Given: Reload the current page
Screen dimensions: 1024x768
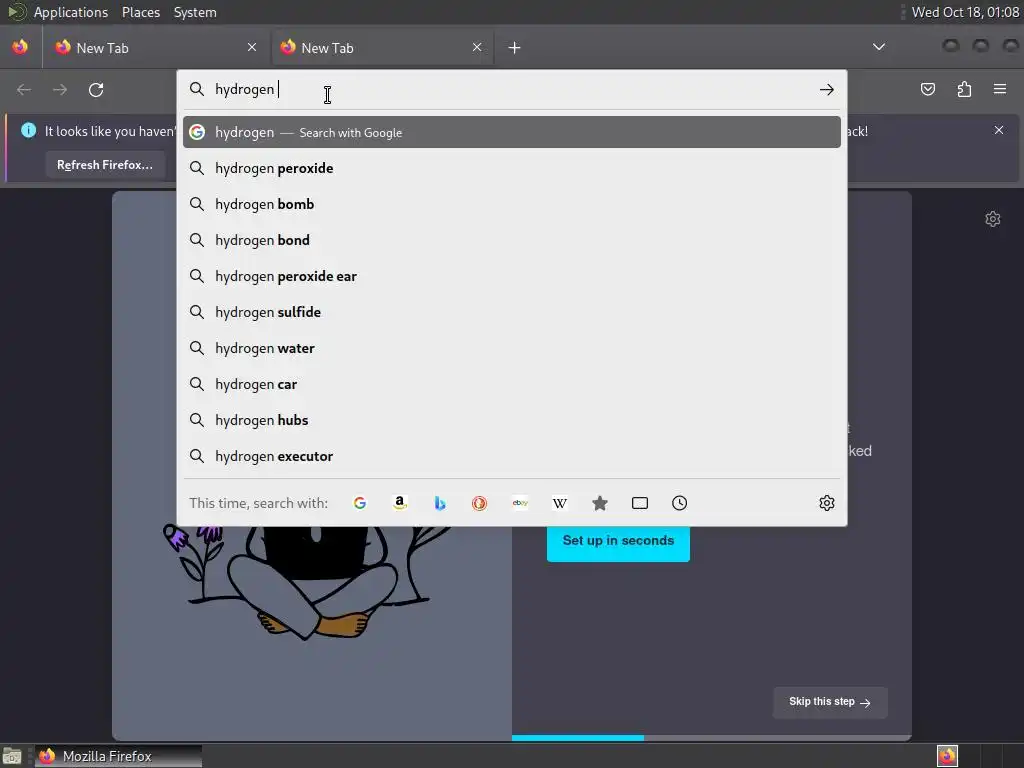Looking at the screenshot, I should pos(96,89).
